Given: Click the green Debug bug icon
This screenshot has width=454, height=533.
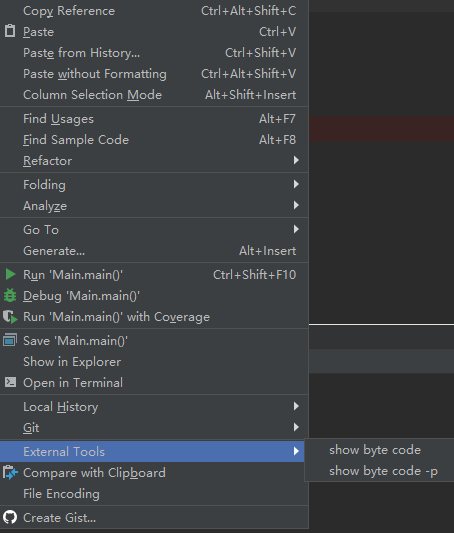Looking at the screenshot, I should tap(10, 295).
